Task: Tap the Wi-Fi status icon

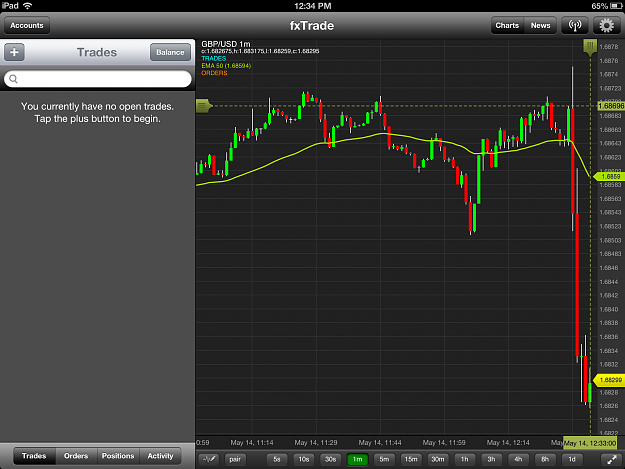Action: (x=28, y=6)
